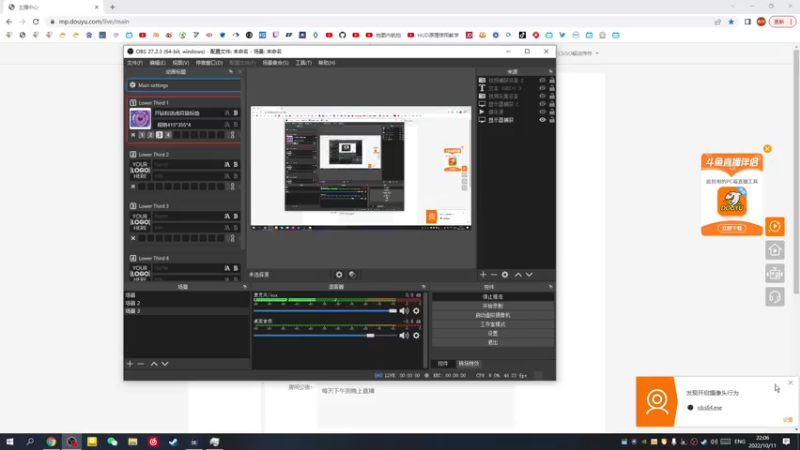
Task: Open the 场景集合(S) menu in OBS
Action: [276, 63]
